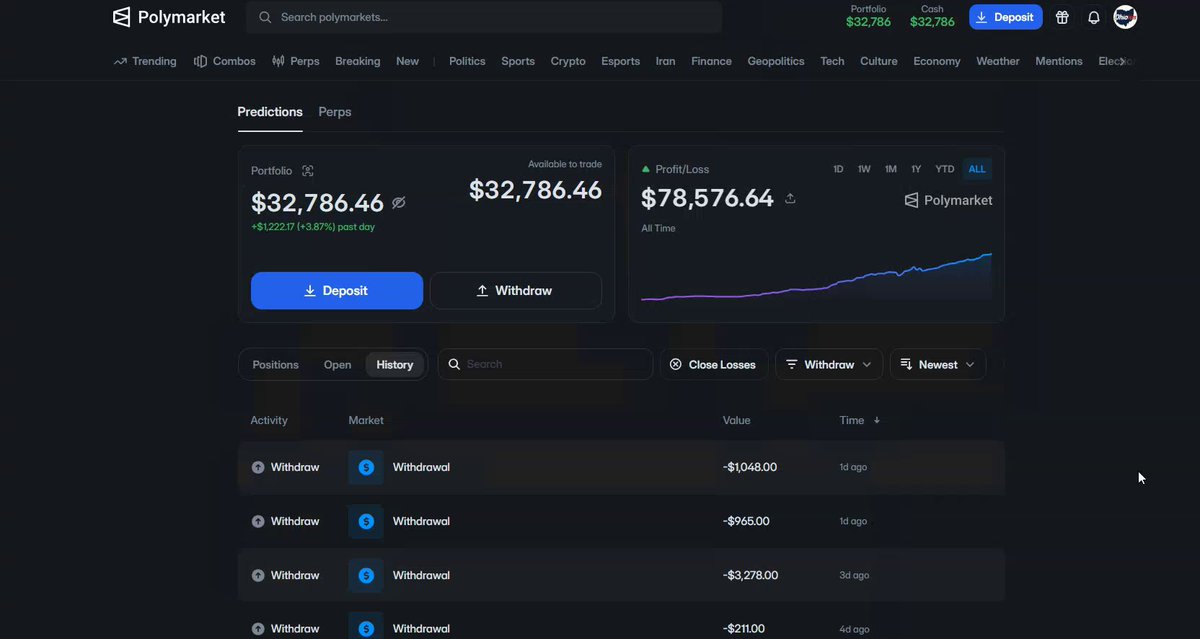Image resolution: width=1200 pixels, height=639 pixels.
Task: Open the gift rewards icon
Action: point(1062,17)
